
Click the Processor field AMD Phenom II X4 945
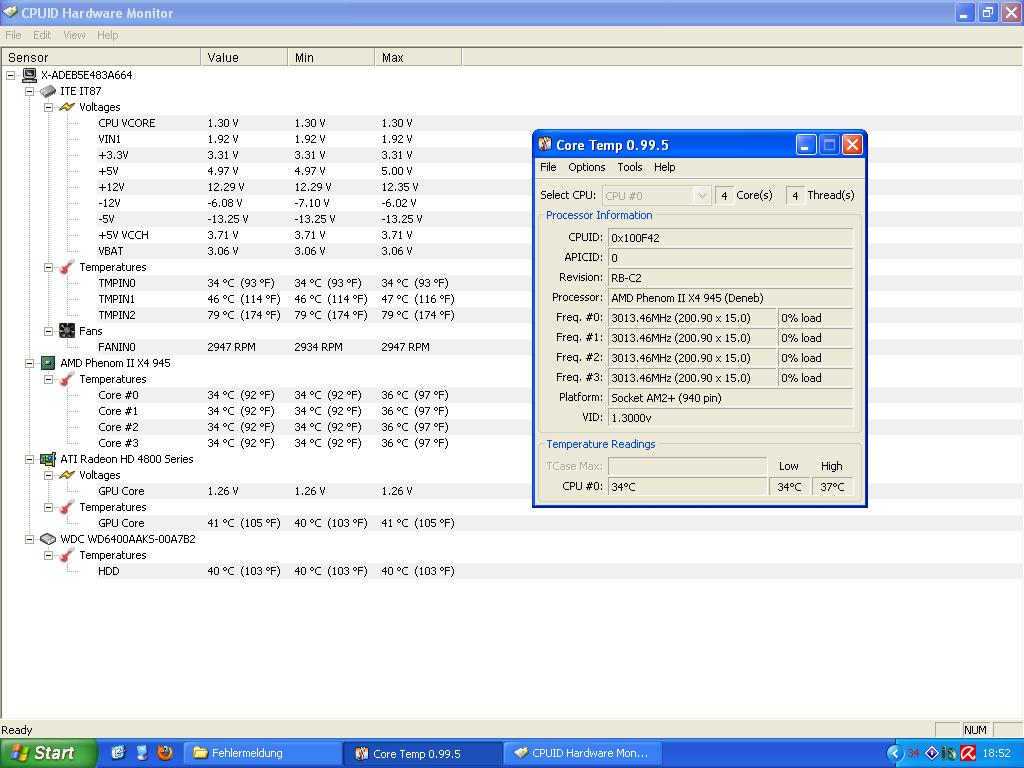click(730, 298)
